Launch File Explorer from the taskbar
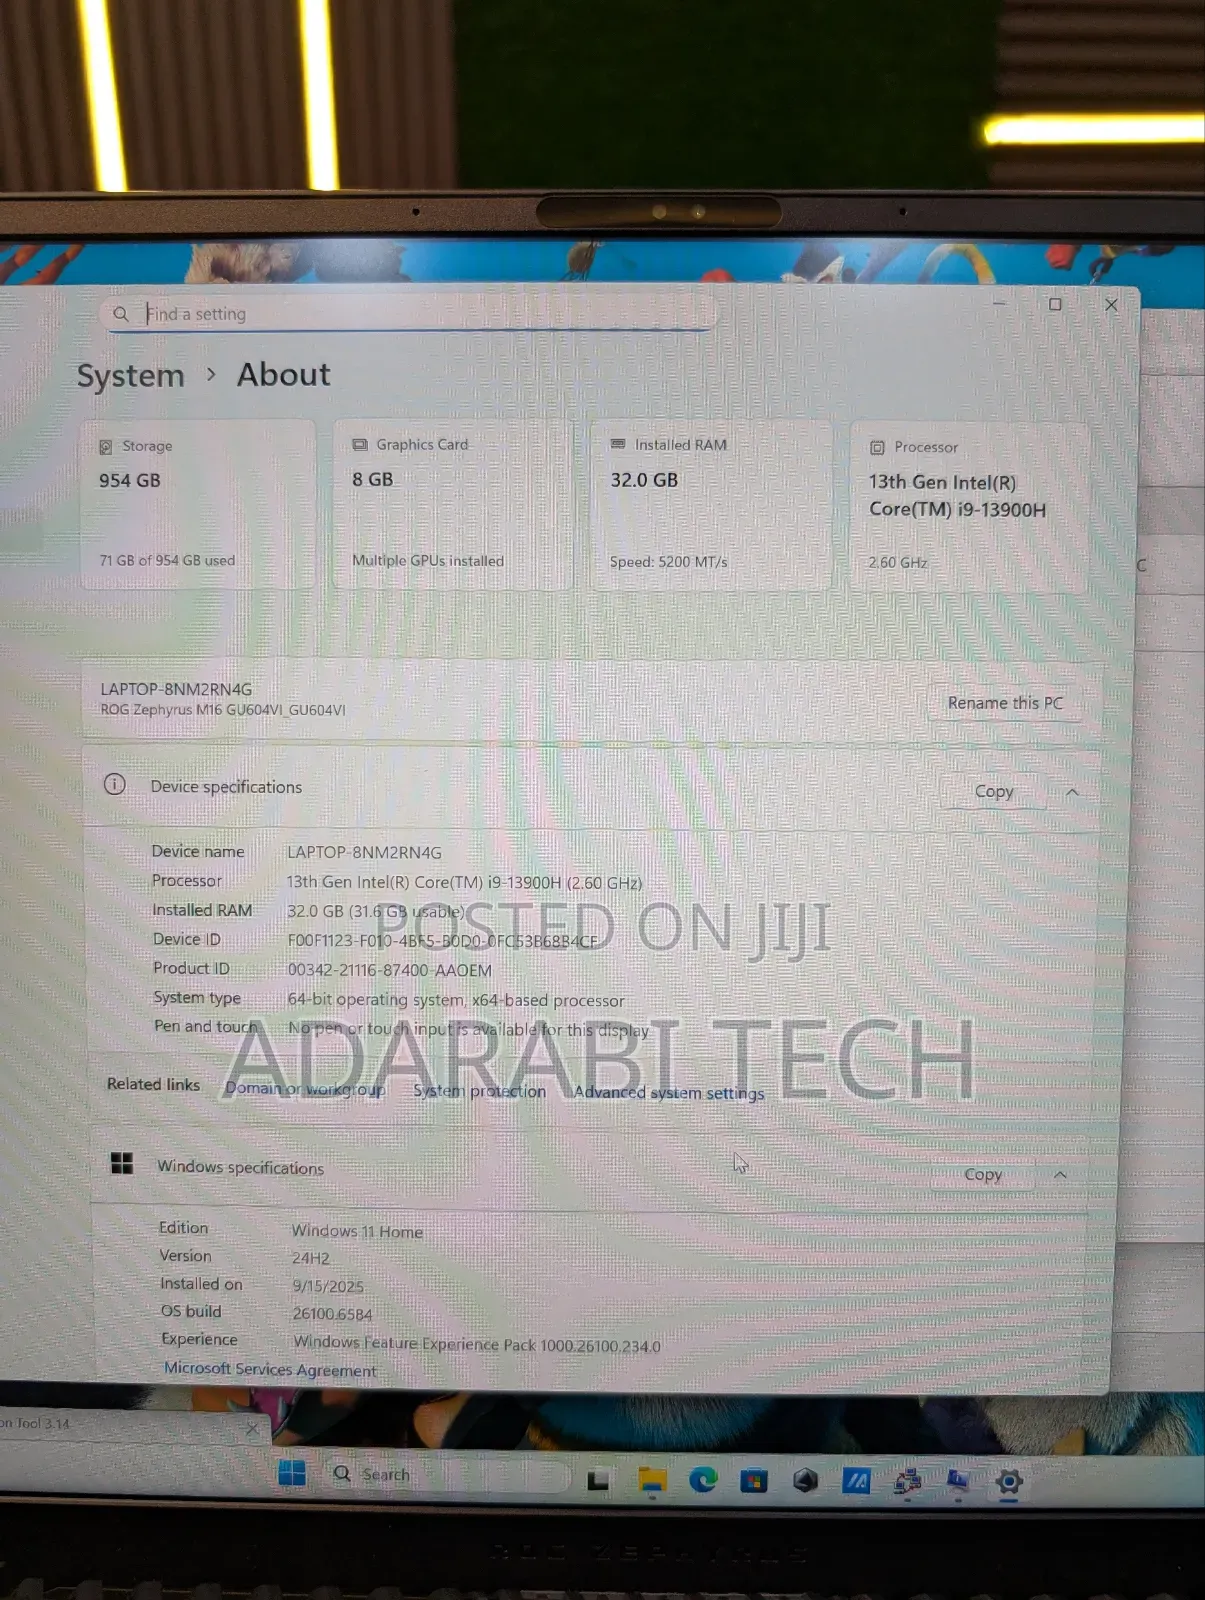The image size is (1205, 1600). pos(652,1481)
